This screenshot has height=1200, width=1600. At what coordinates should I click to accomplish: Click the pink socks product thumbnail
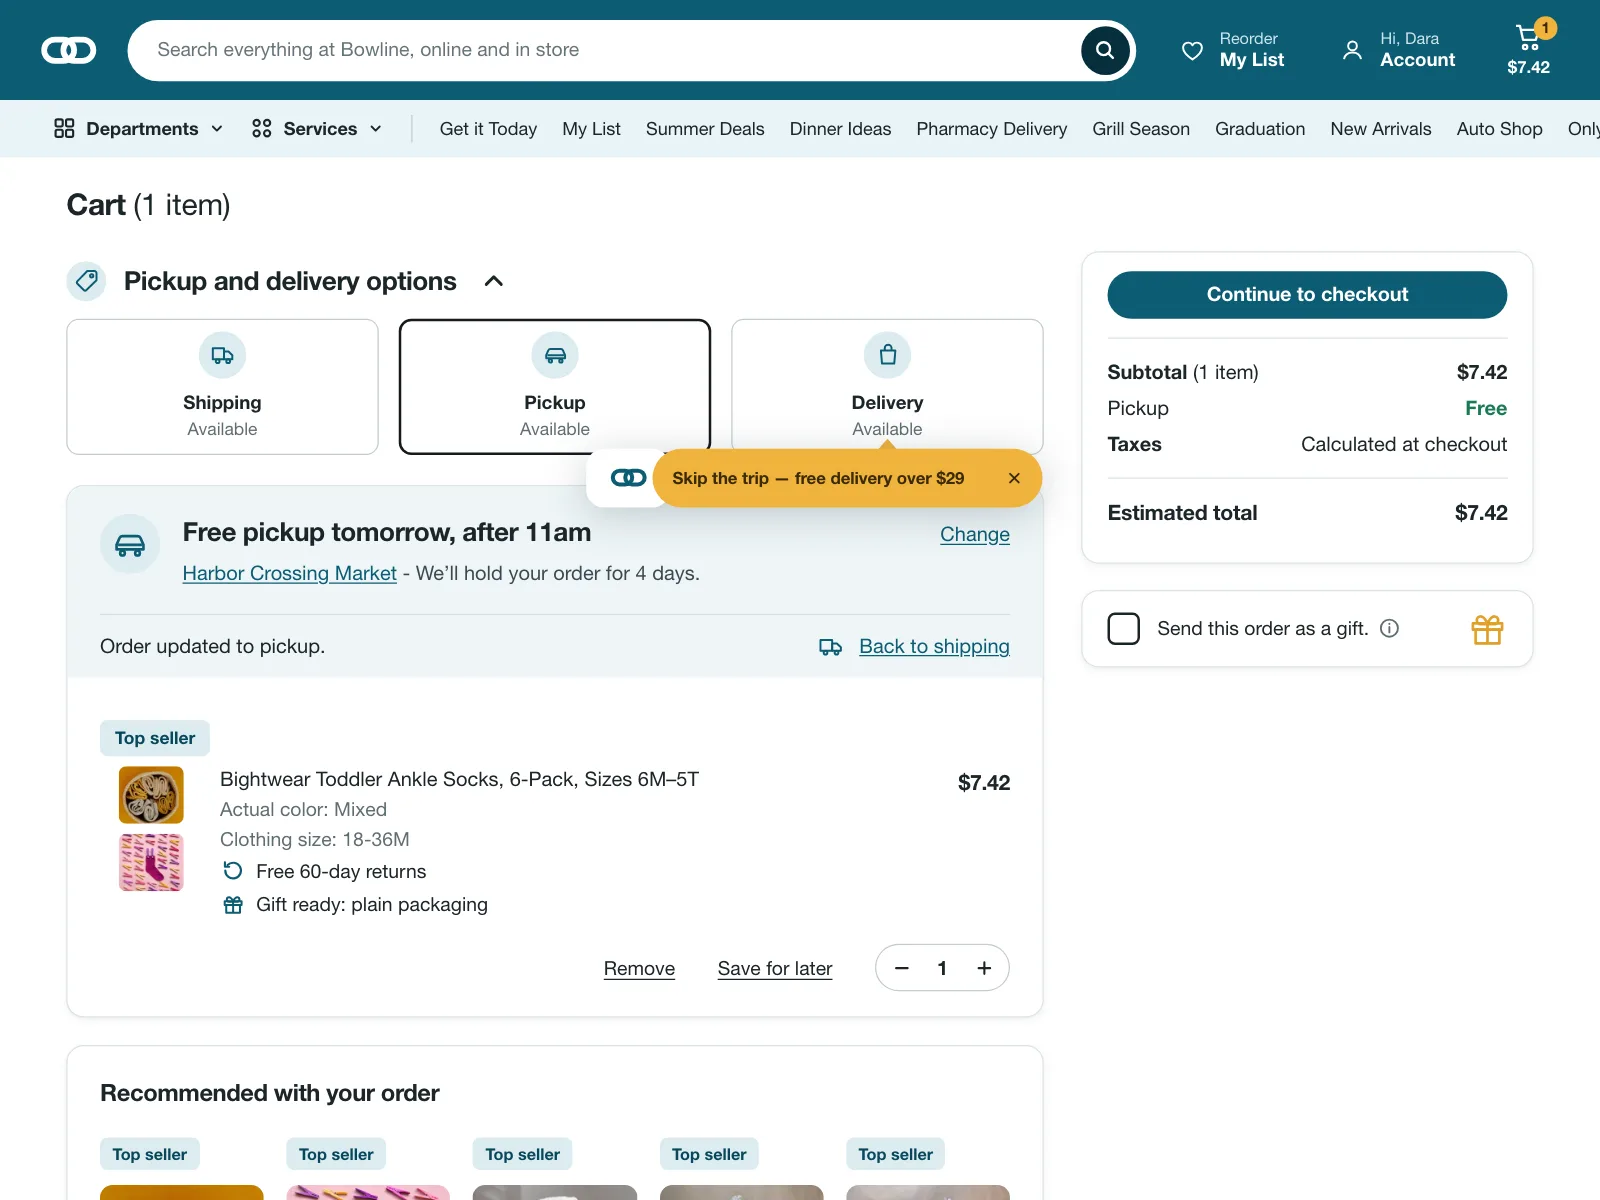[151, 862]
